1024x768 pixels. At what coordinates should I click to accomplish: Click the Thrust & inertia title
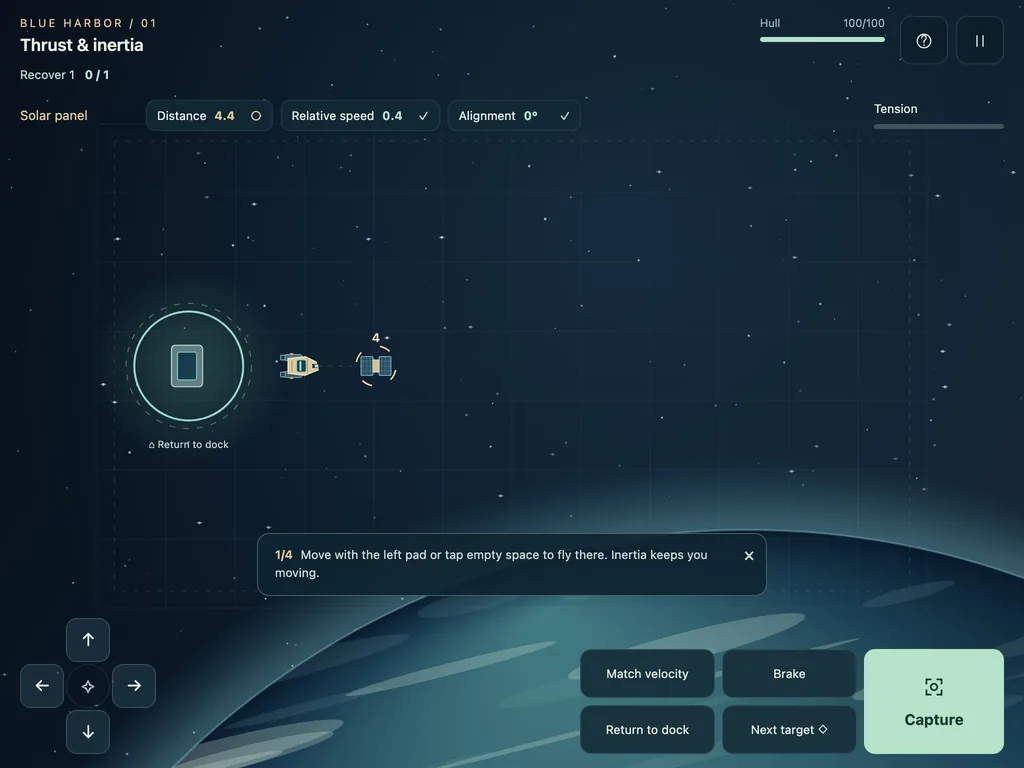click(82, 45)
